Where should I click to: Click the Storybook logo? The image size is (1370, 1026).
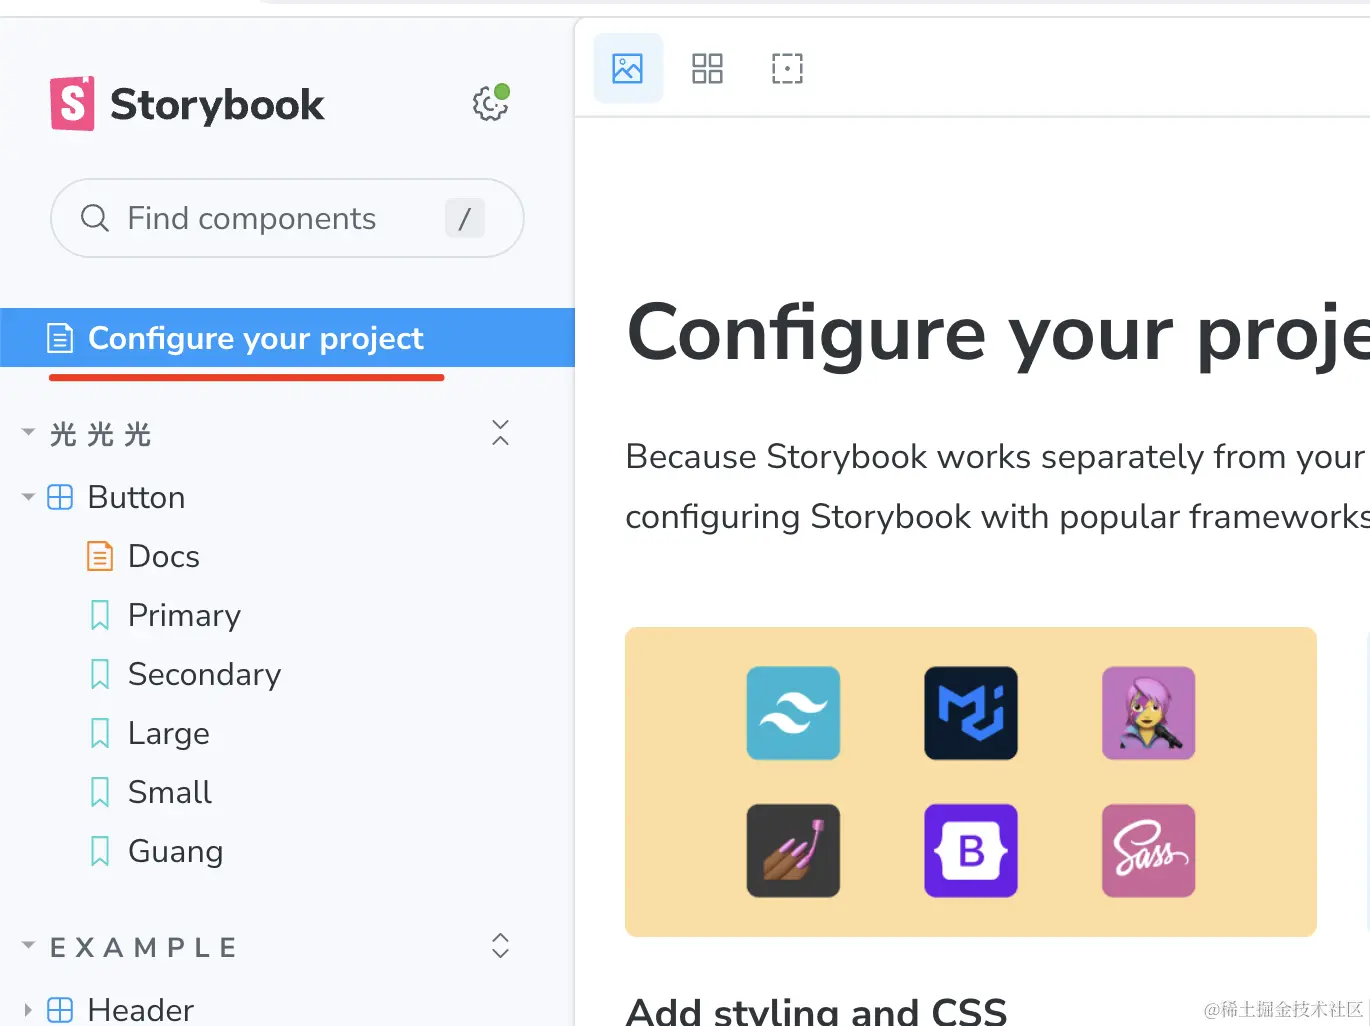pos(187,104)
